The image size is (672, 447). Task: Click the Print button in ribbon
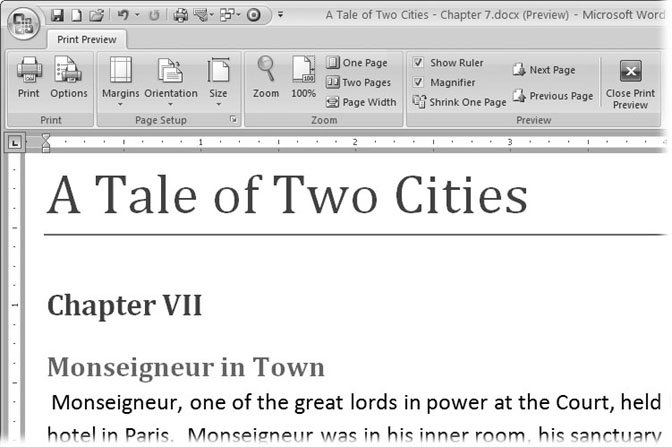click(29, 79)
